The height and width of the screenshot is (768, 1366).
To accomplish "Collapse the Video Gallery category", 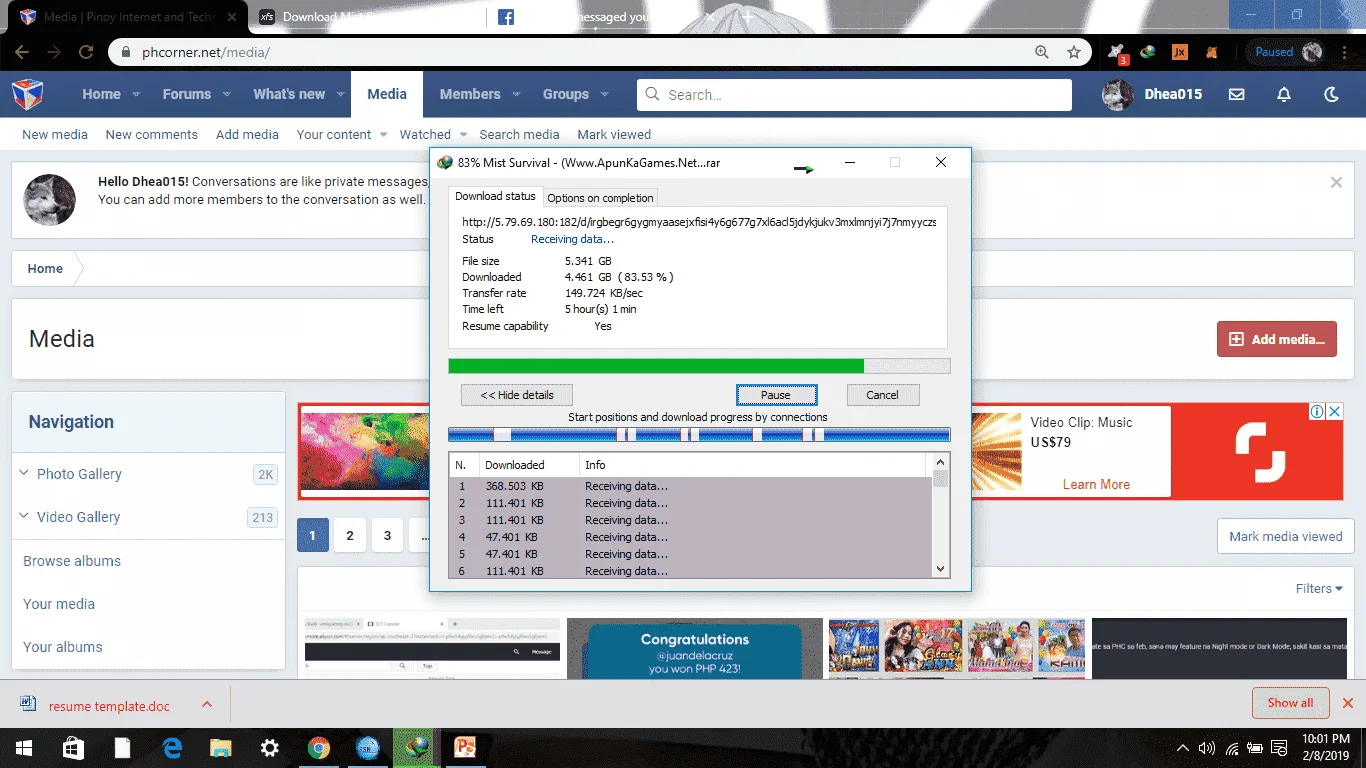I will [x=24, y=516].
